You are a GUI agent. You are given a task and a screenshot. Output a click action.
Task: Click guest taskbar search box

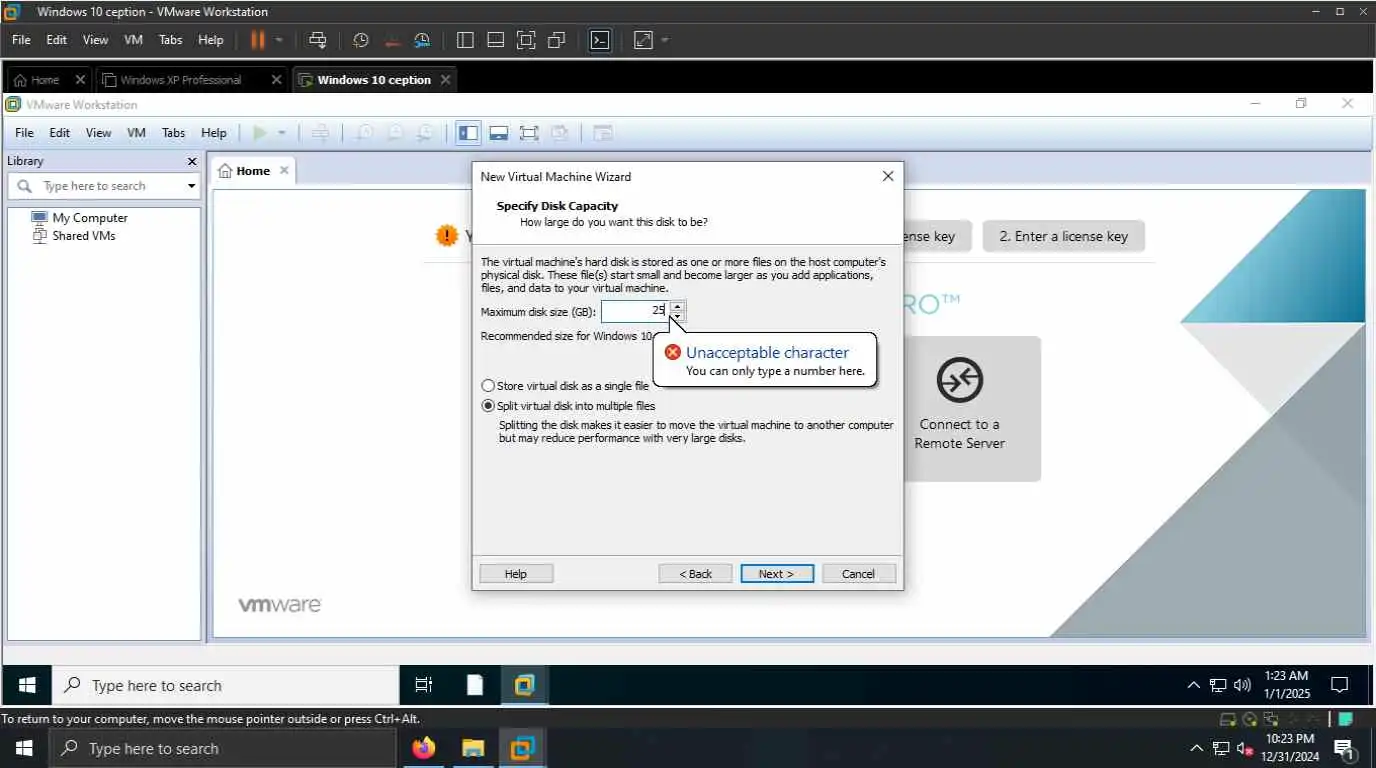(x=226, y=685)
